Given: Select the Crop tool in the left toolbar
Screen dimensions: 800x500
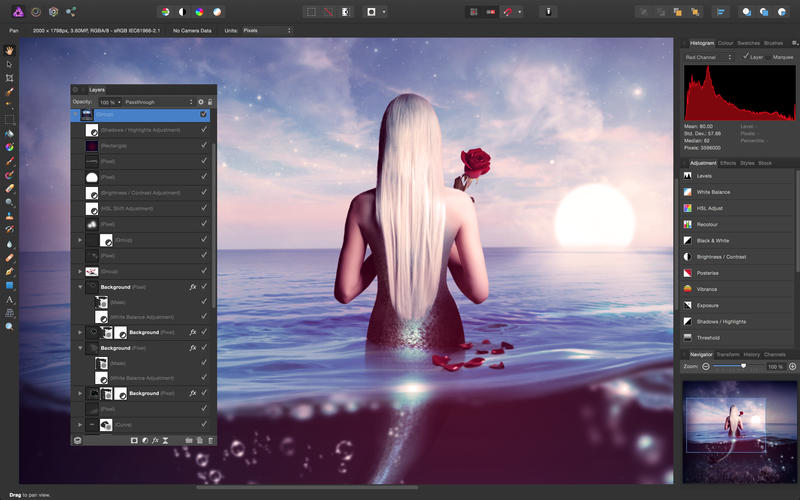Looking at the screenshot, I should coord(9,77).
